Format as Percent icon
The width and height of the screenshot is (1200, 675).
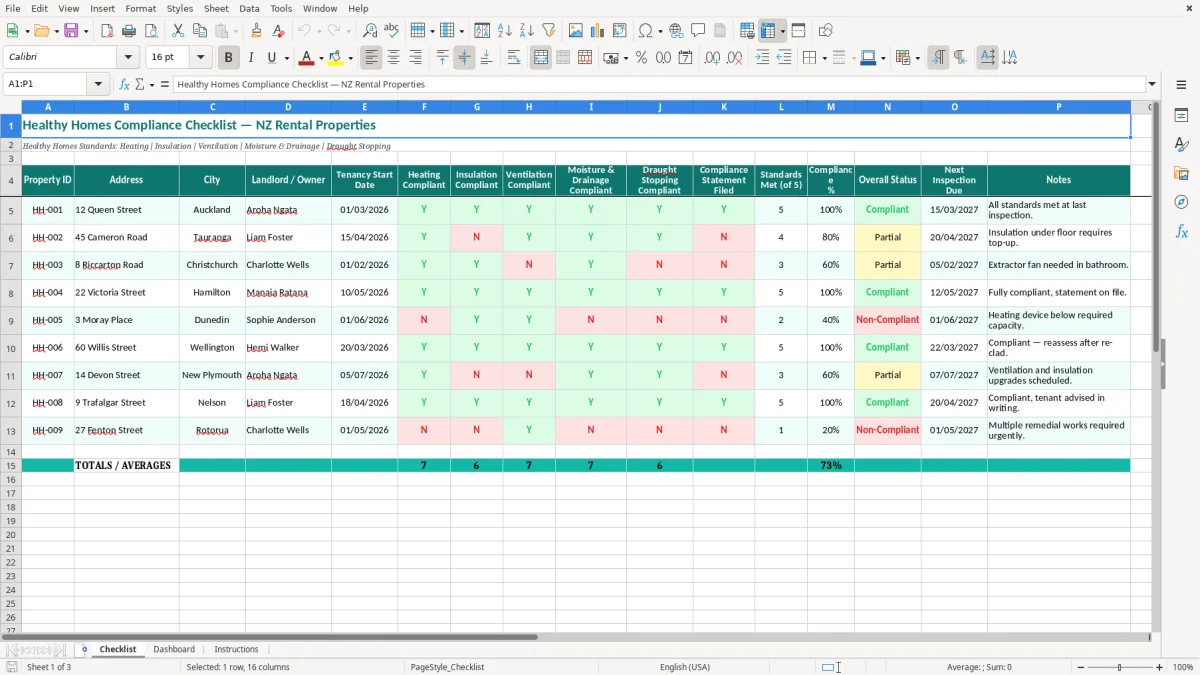[x=641, y=58]
